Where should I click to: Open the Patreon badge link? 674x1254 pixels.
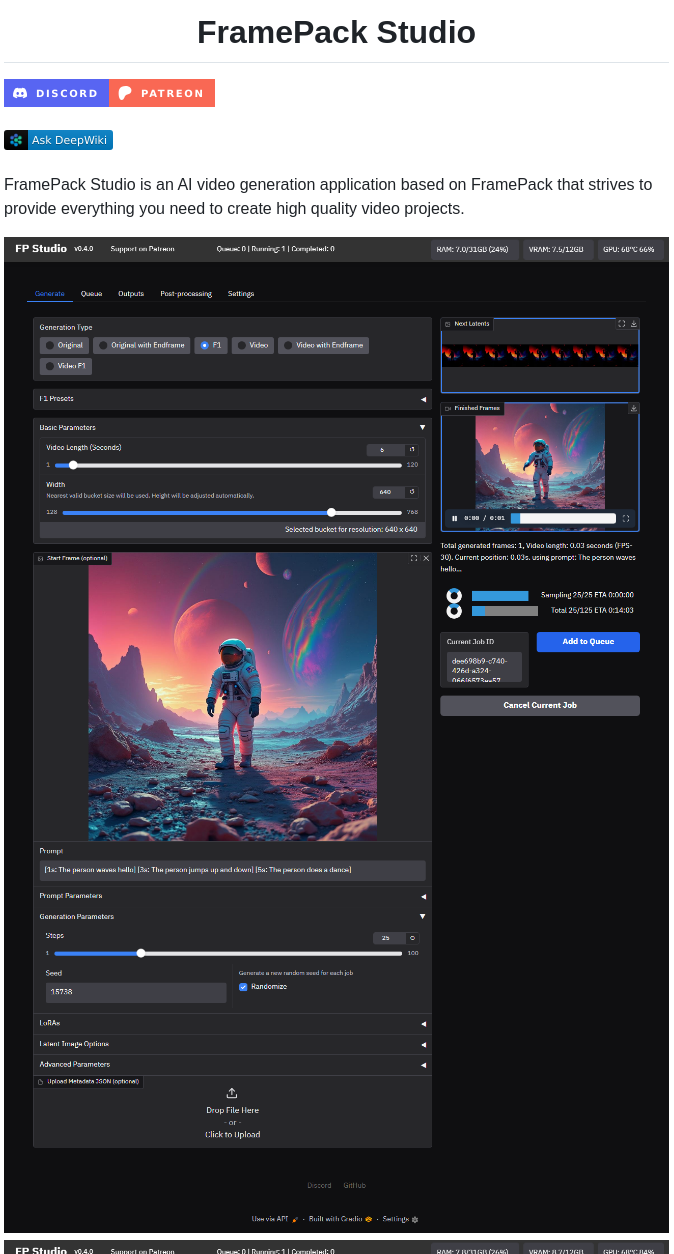[162, 93]
